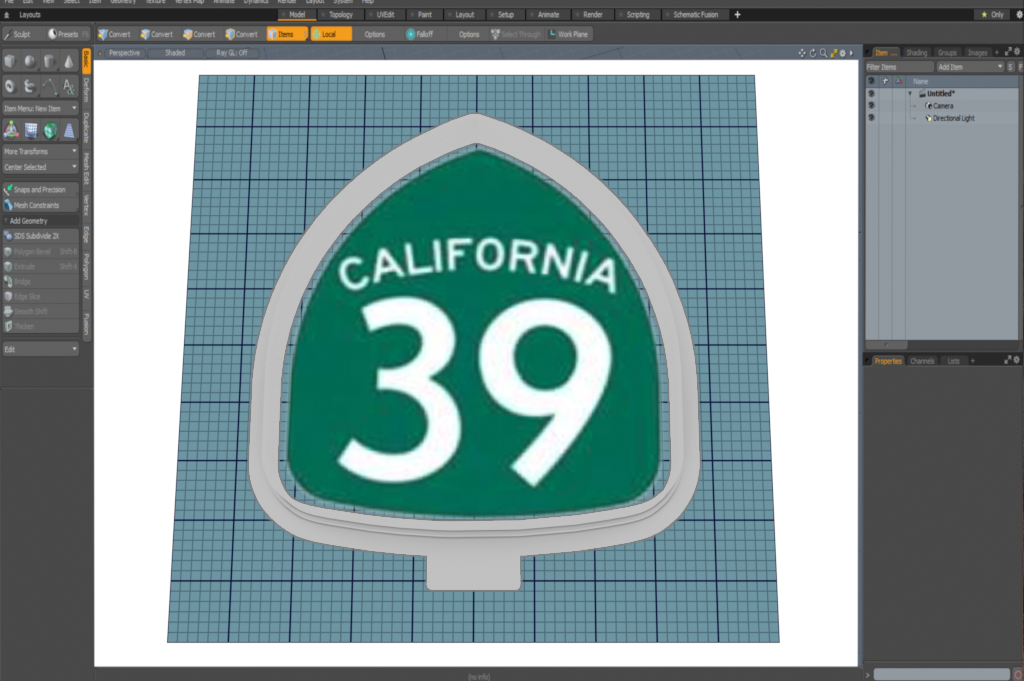This screenshot has height=681, width=1024.
Task: Select the cone primitive tool
Action: click(69, 61)
